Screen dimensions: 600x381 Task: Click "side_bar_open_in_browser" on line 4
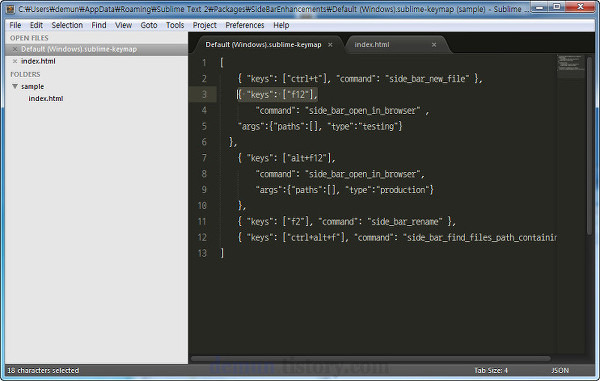(362, 111)
